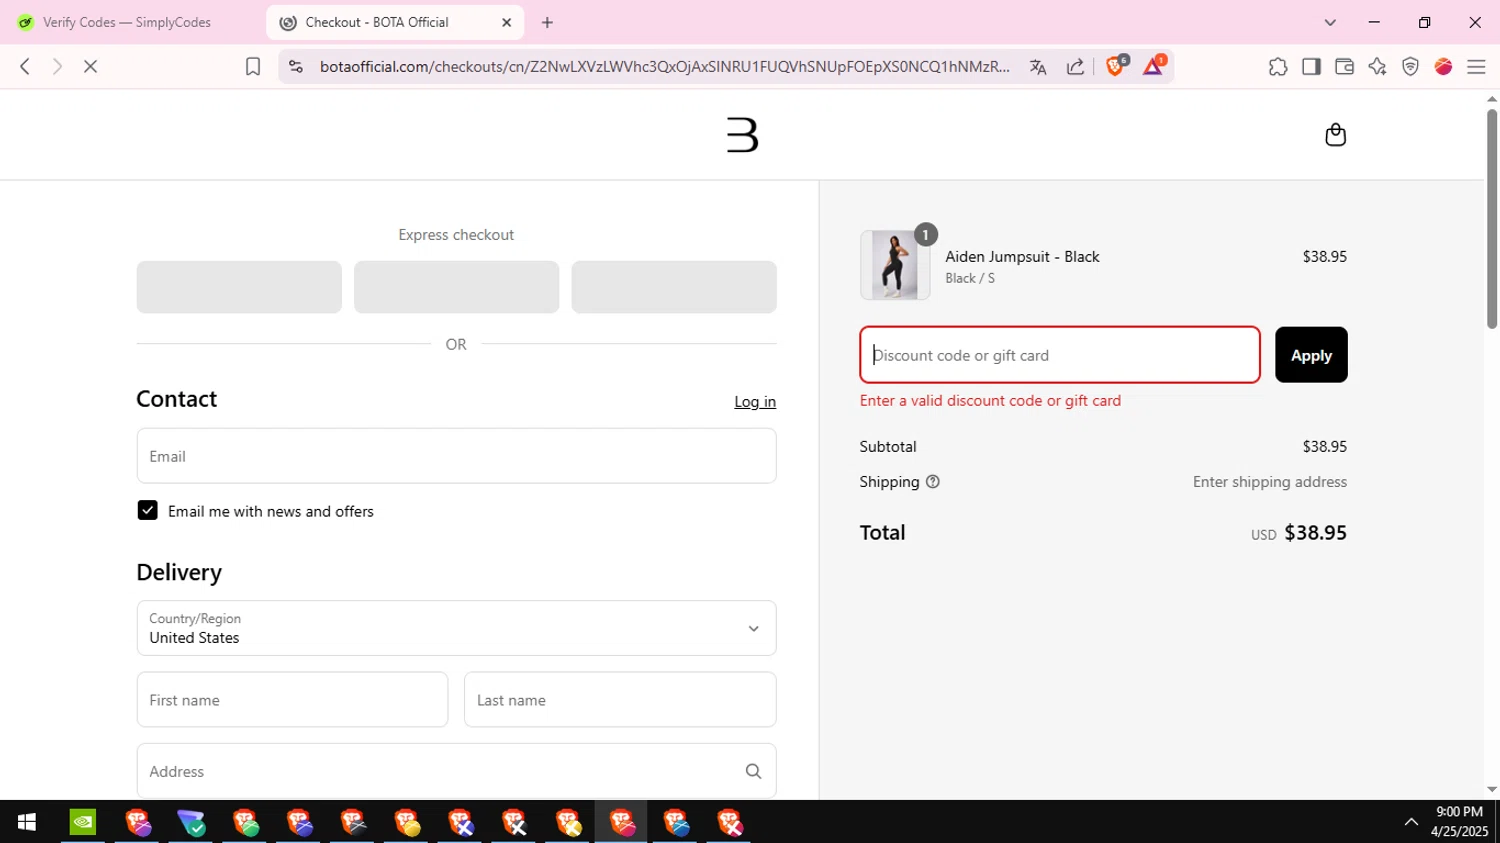Click the Address input field
Screen dimensions: 1500x843
(x=456, y=771)
